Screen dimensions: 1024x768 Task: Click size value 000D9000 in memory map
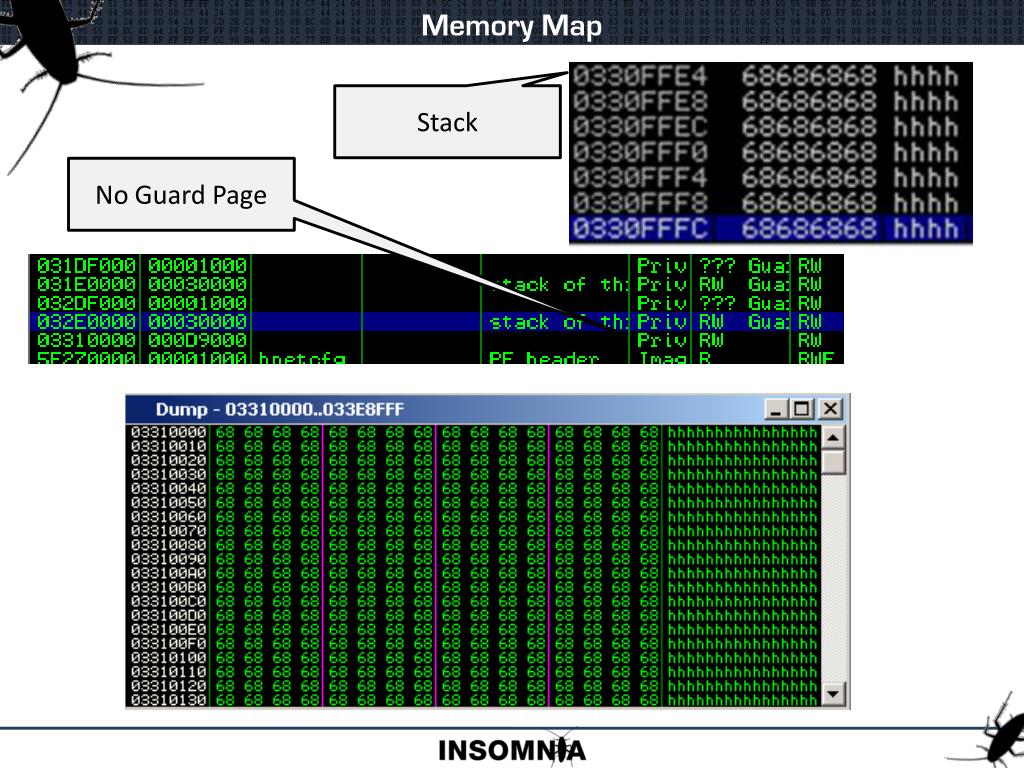pos(197,340)
